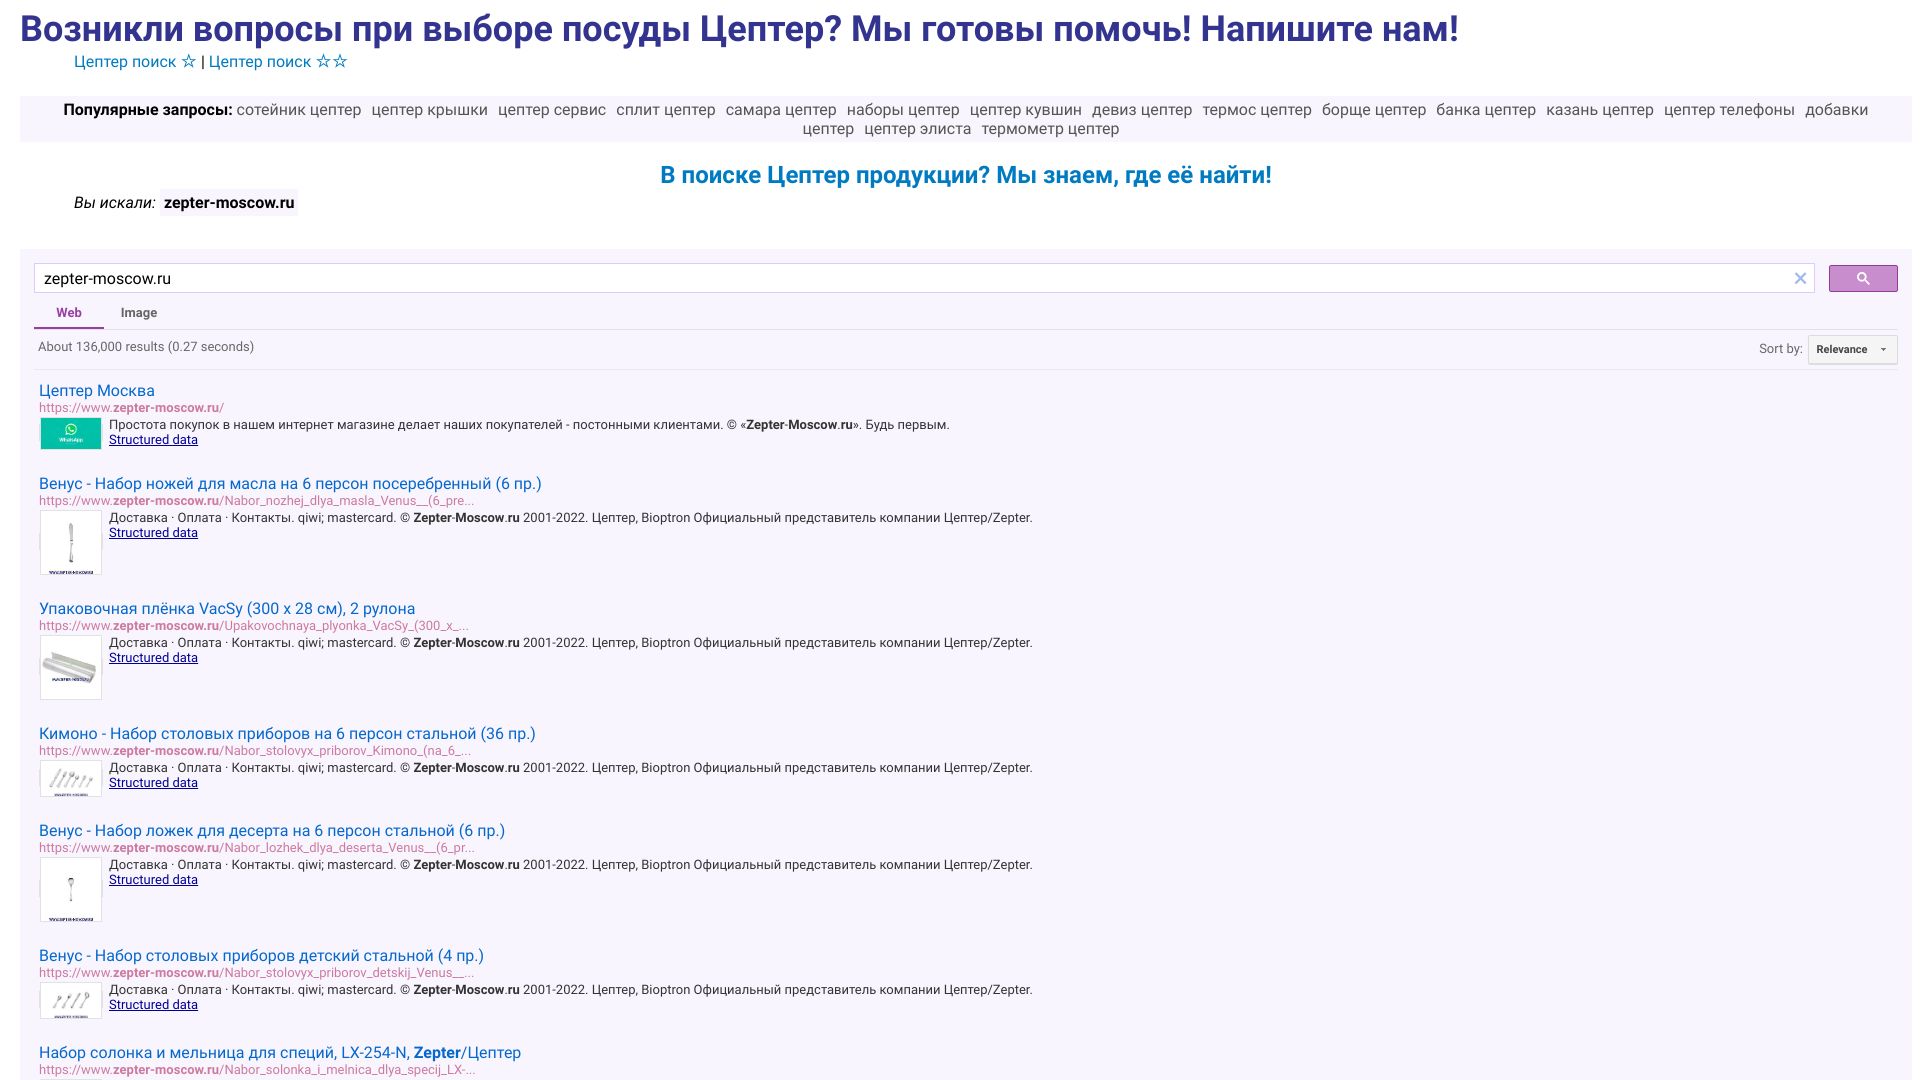Open 'Венус - Набор ножей для масла' result
Image resolution: width=1920 pixels, height=1080 pixels.
pos(290,484)
